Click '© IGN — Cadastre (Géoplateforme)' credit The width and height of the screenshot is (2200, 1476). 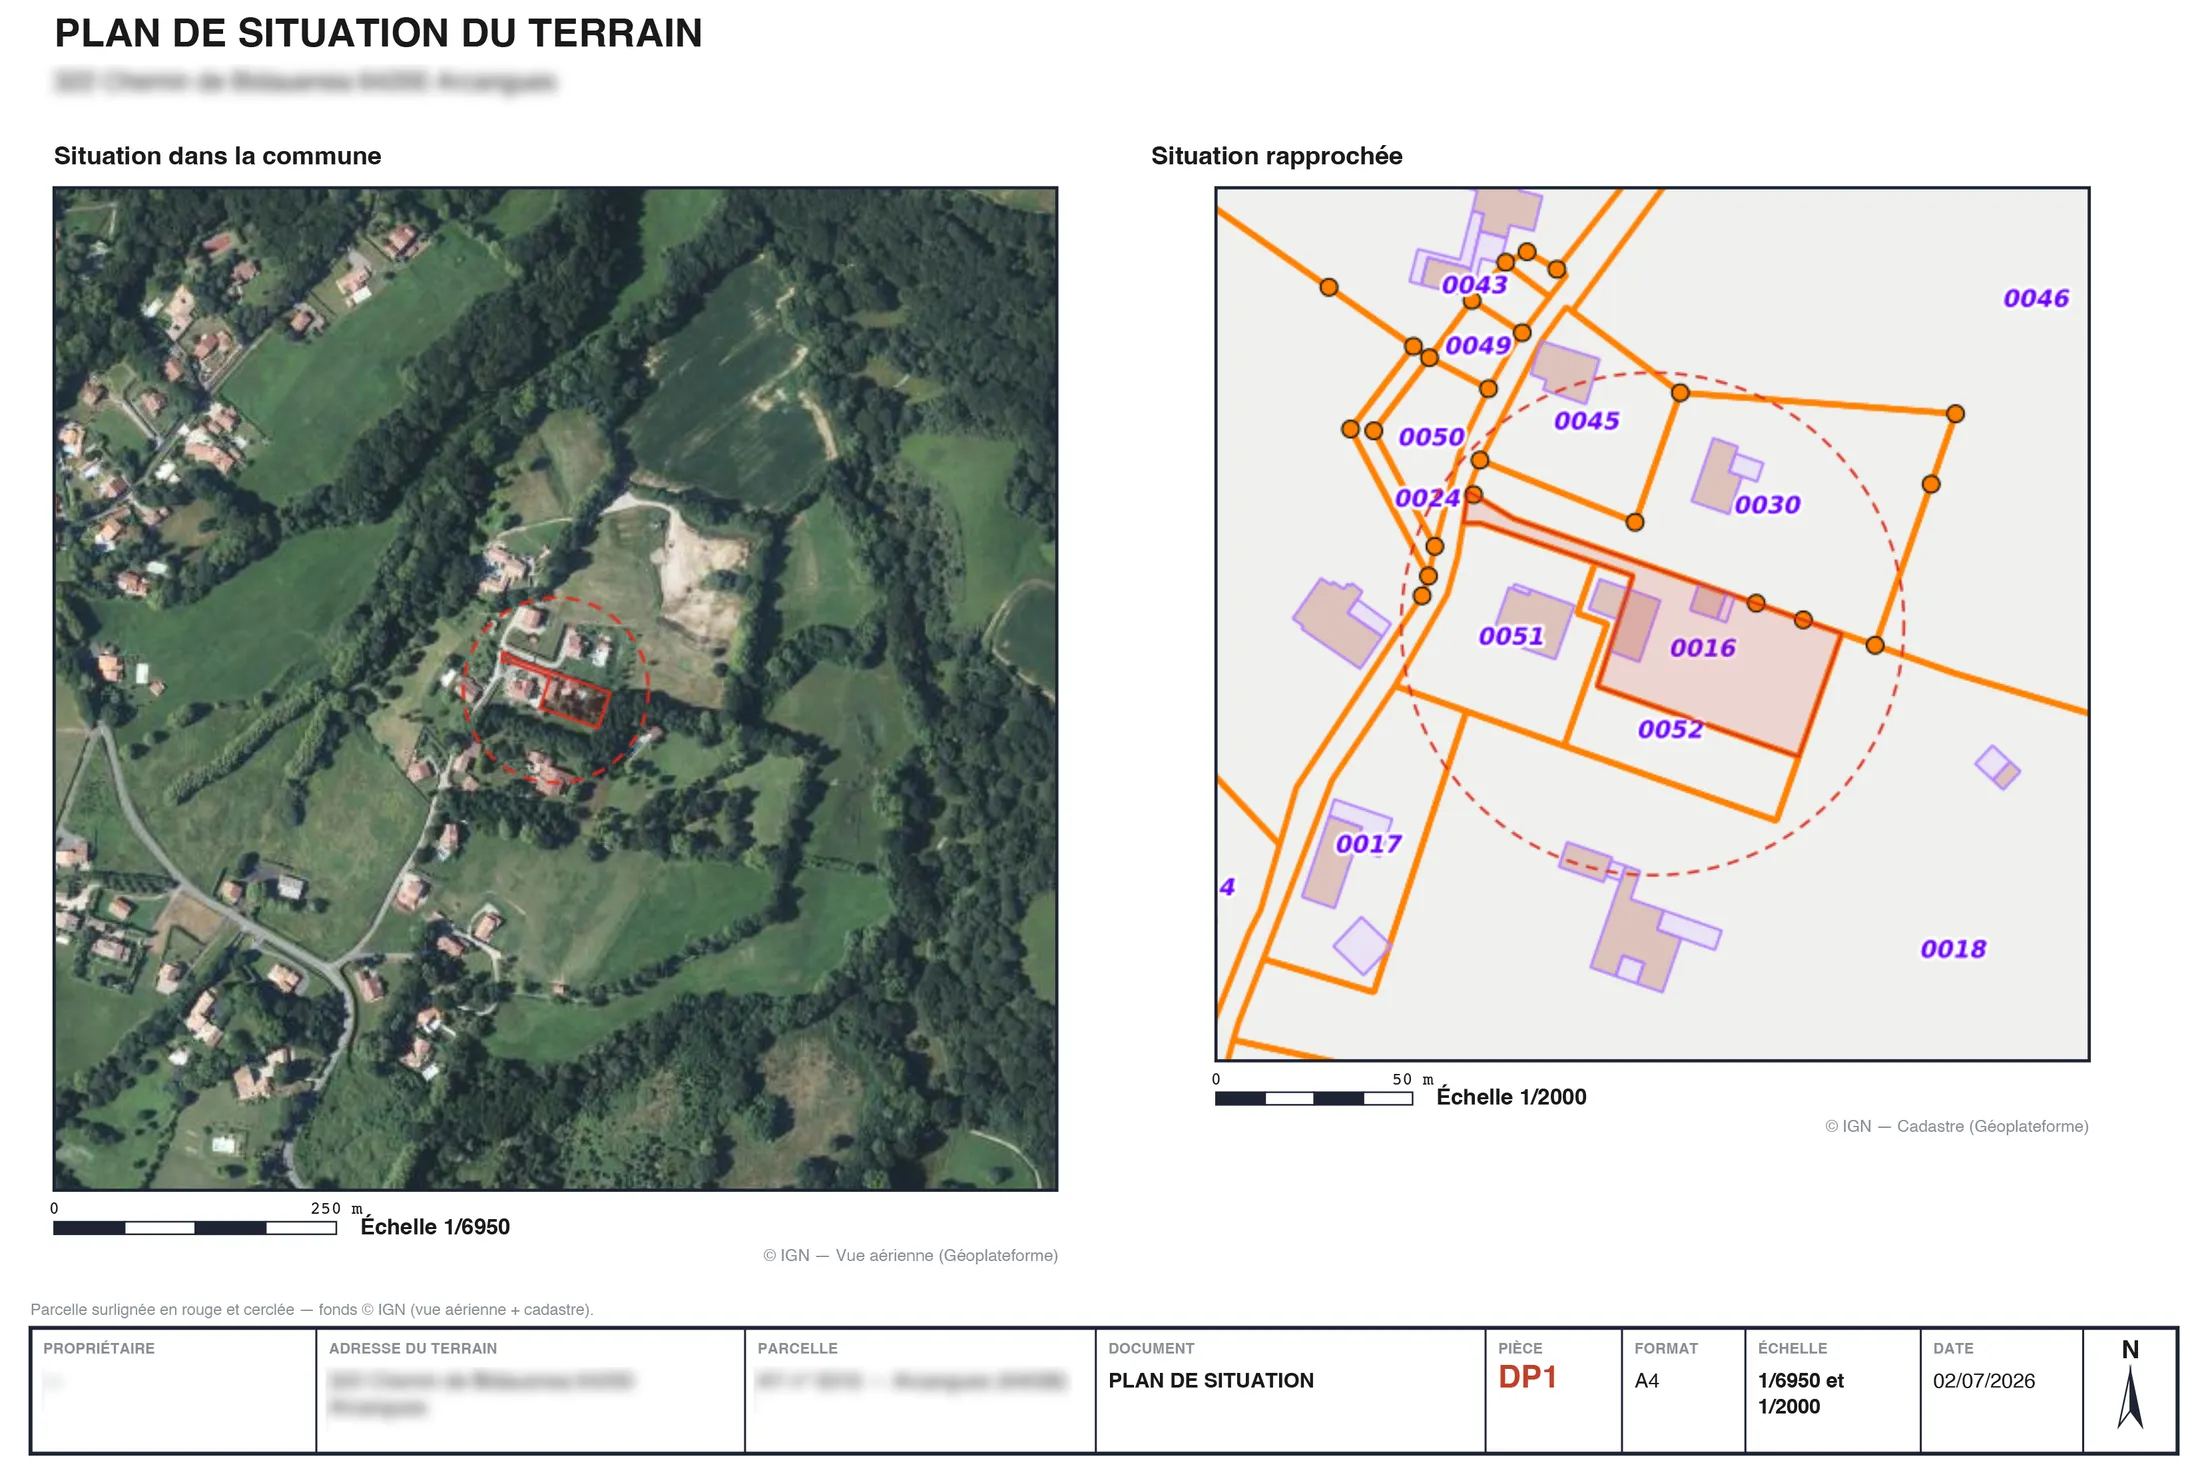coord(1957,1126)
